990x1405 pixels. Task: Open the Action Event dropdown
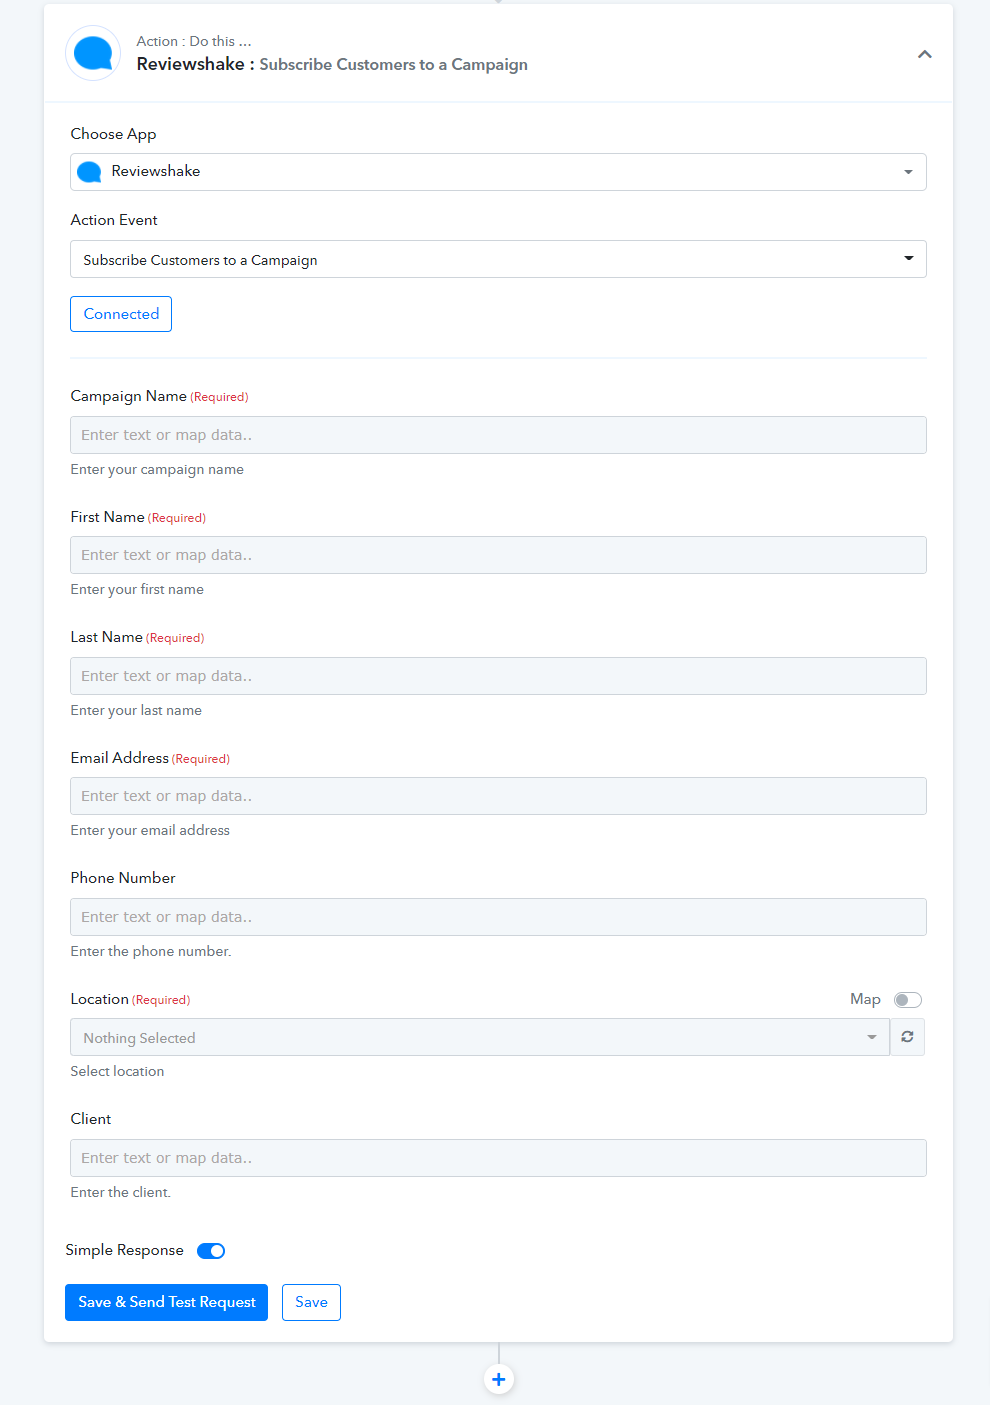point(498,259)
